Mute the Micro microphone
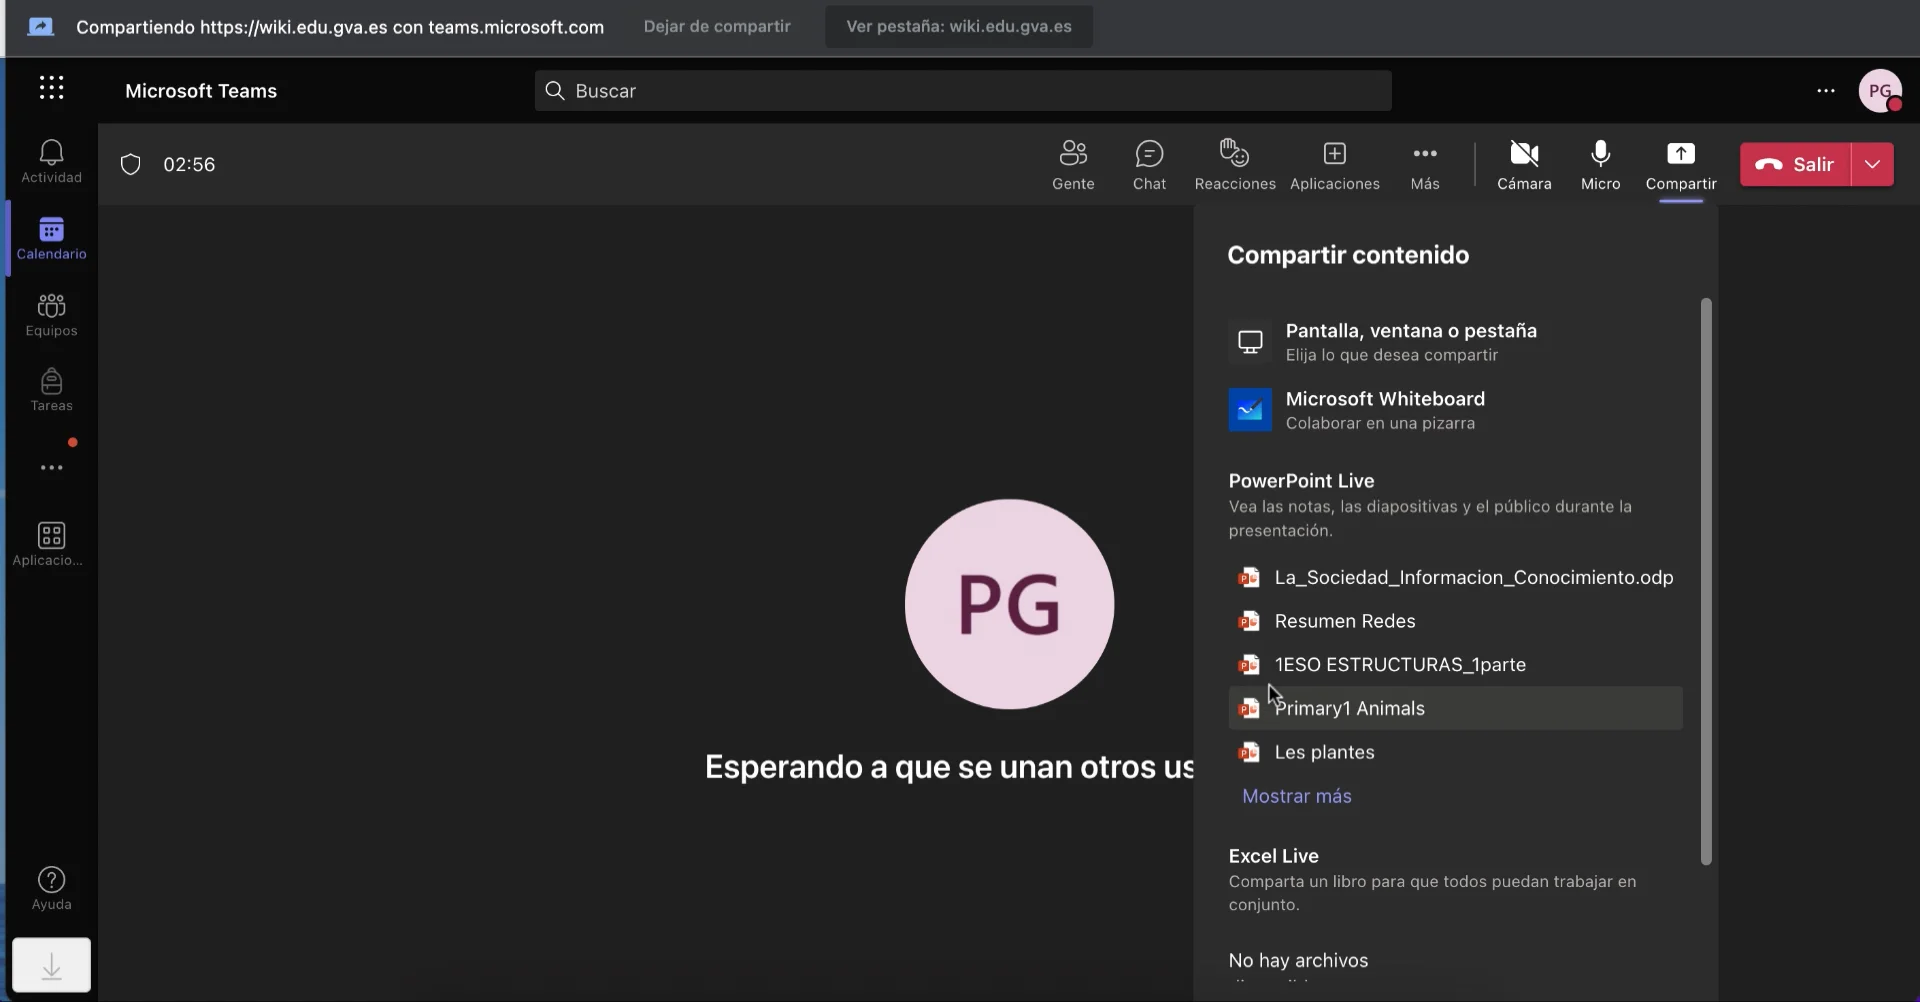 (x=1600, y=165)
